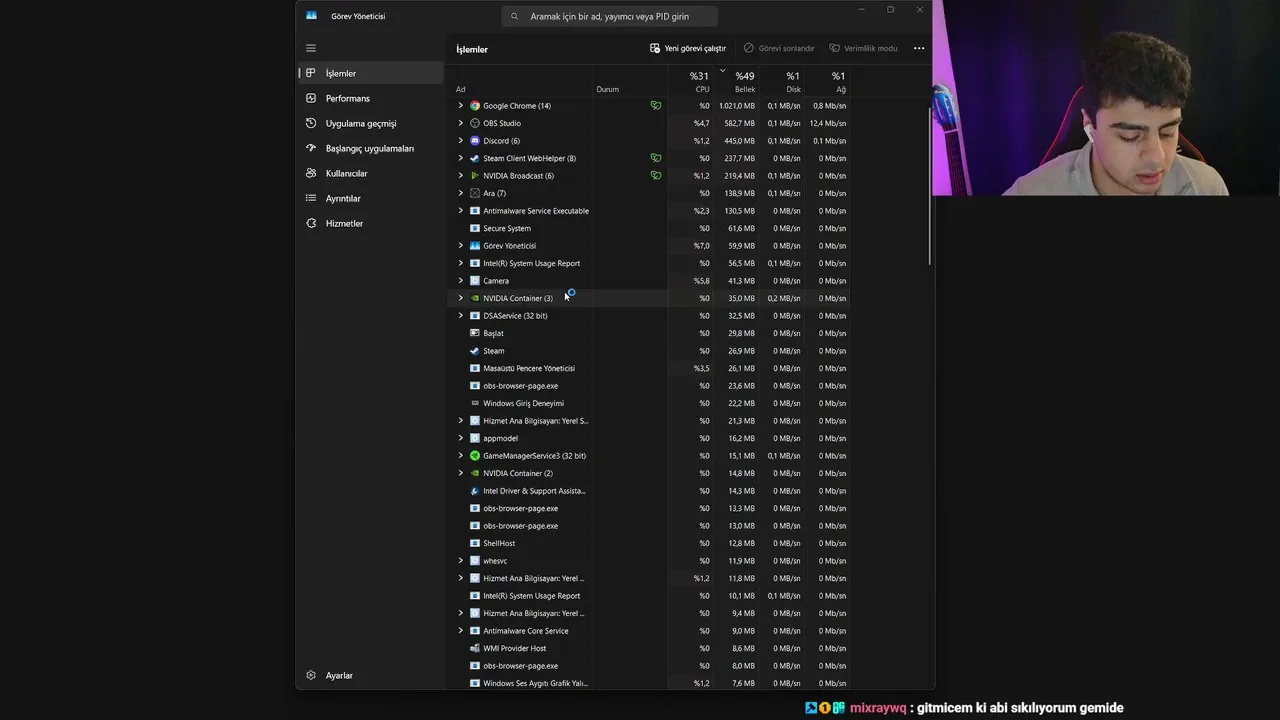
Task: Click OBS Studio network value 12,4 Mb/sn
Action: click(x=829, y=123)
